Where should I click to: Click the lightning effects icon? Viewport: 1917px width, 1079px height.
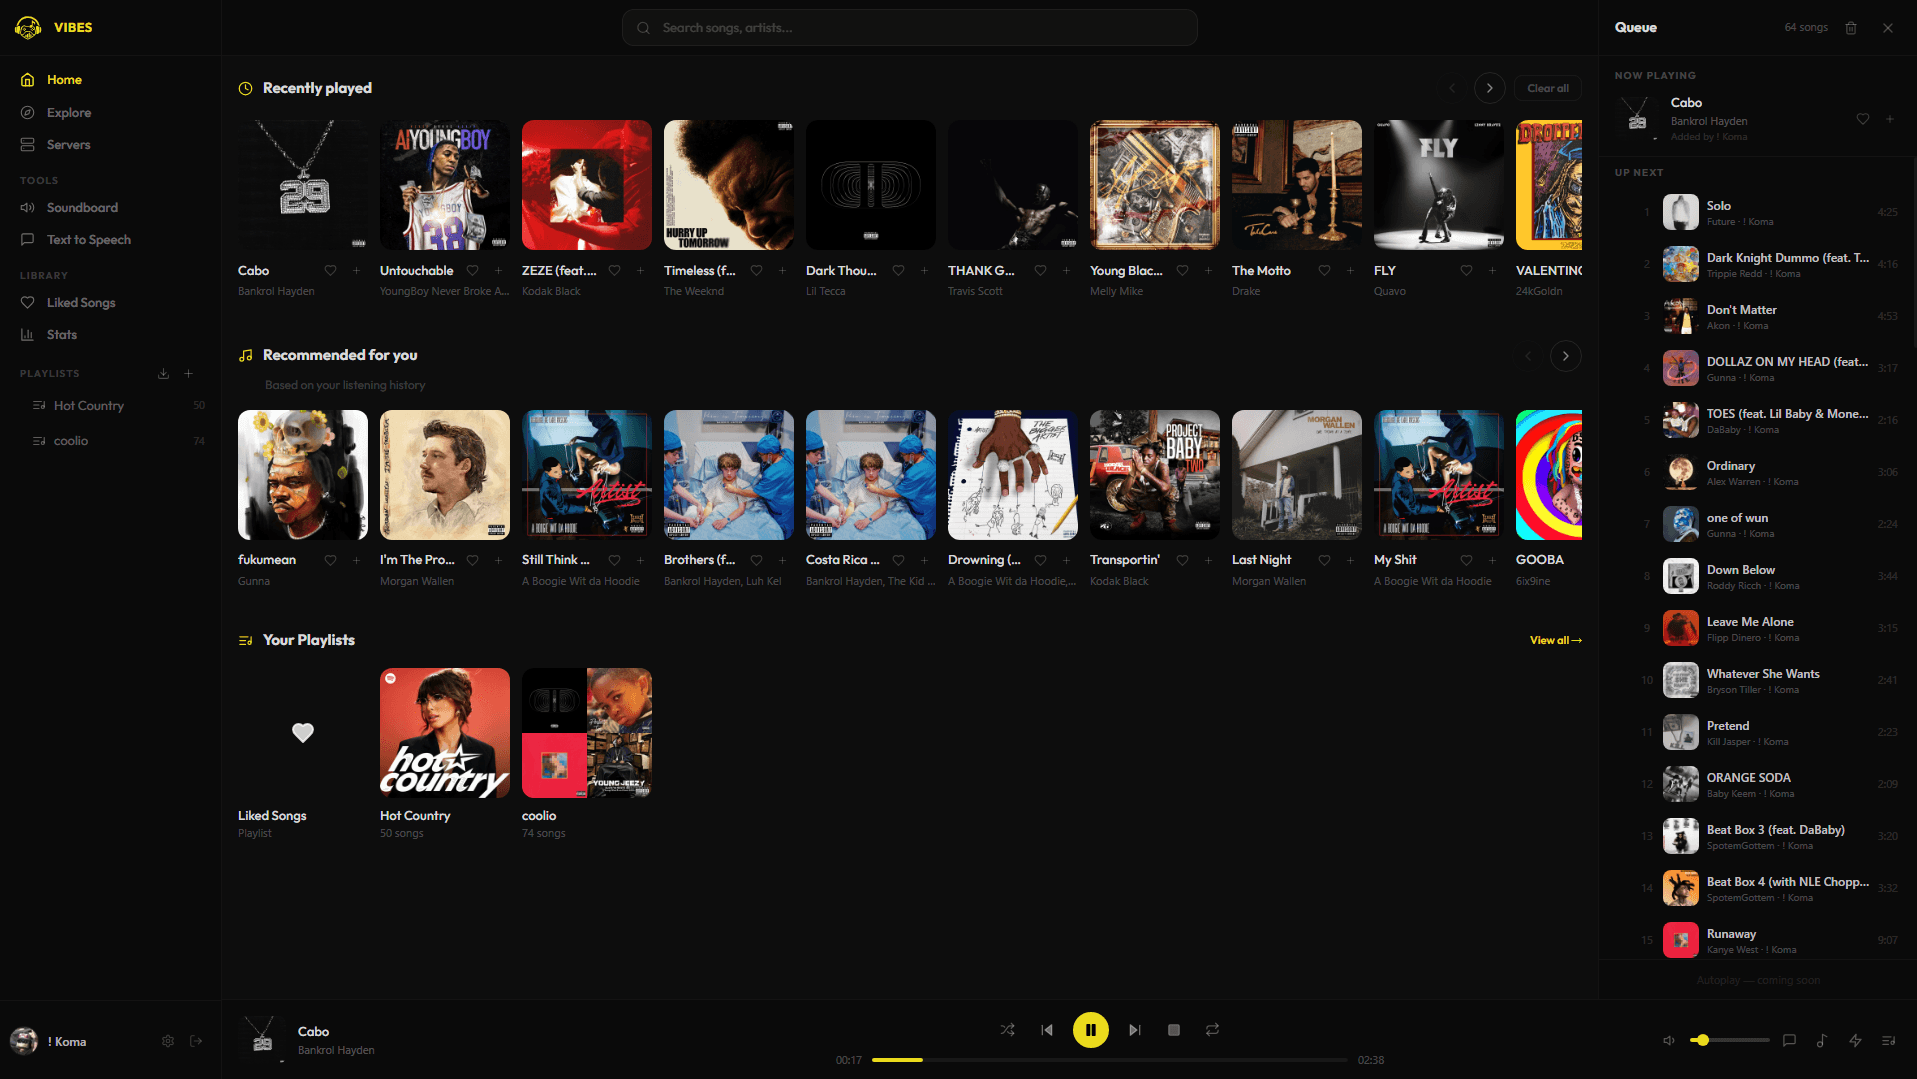tap(1857, 1040)
